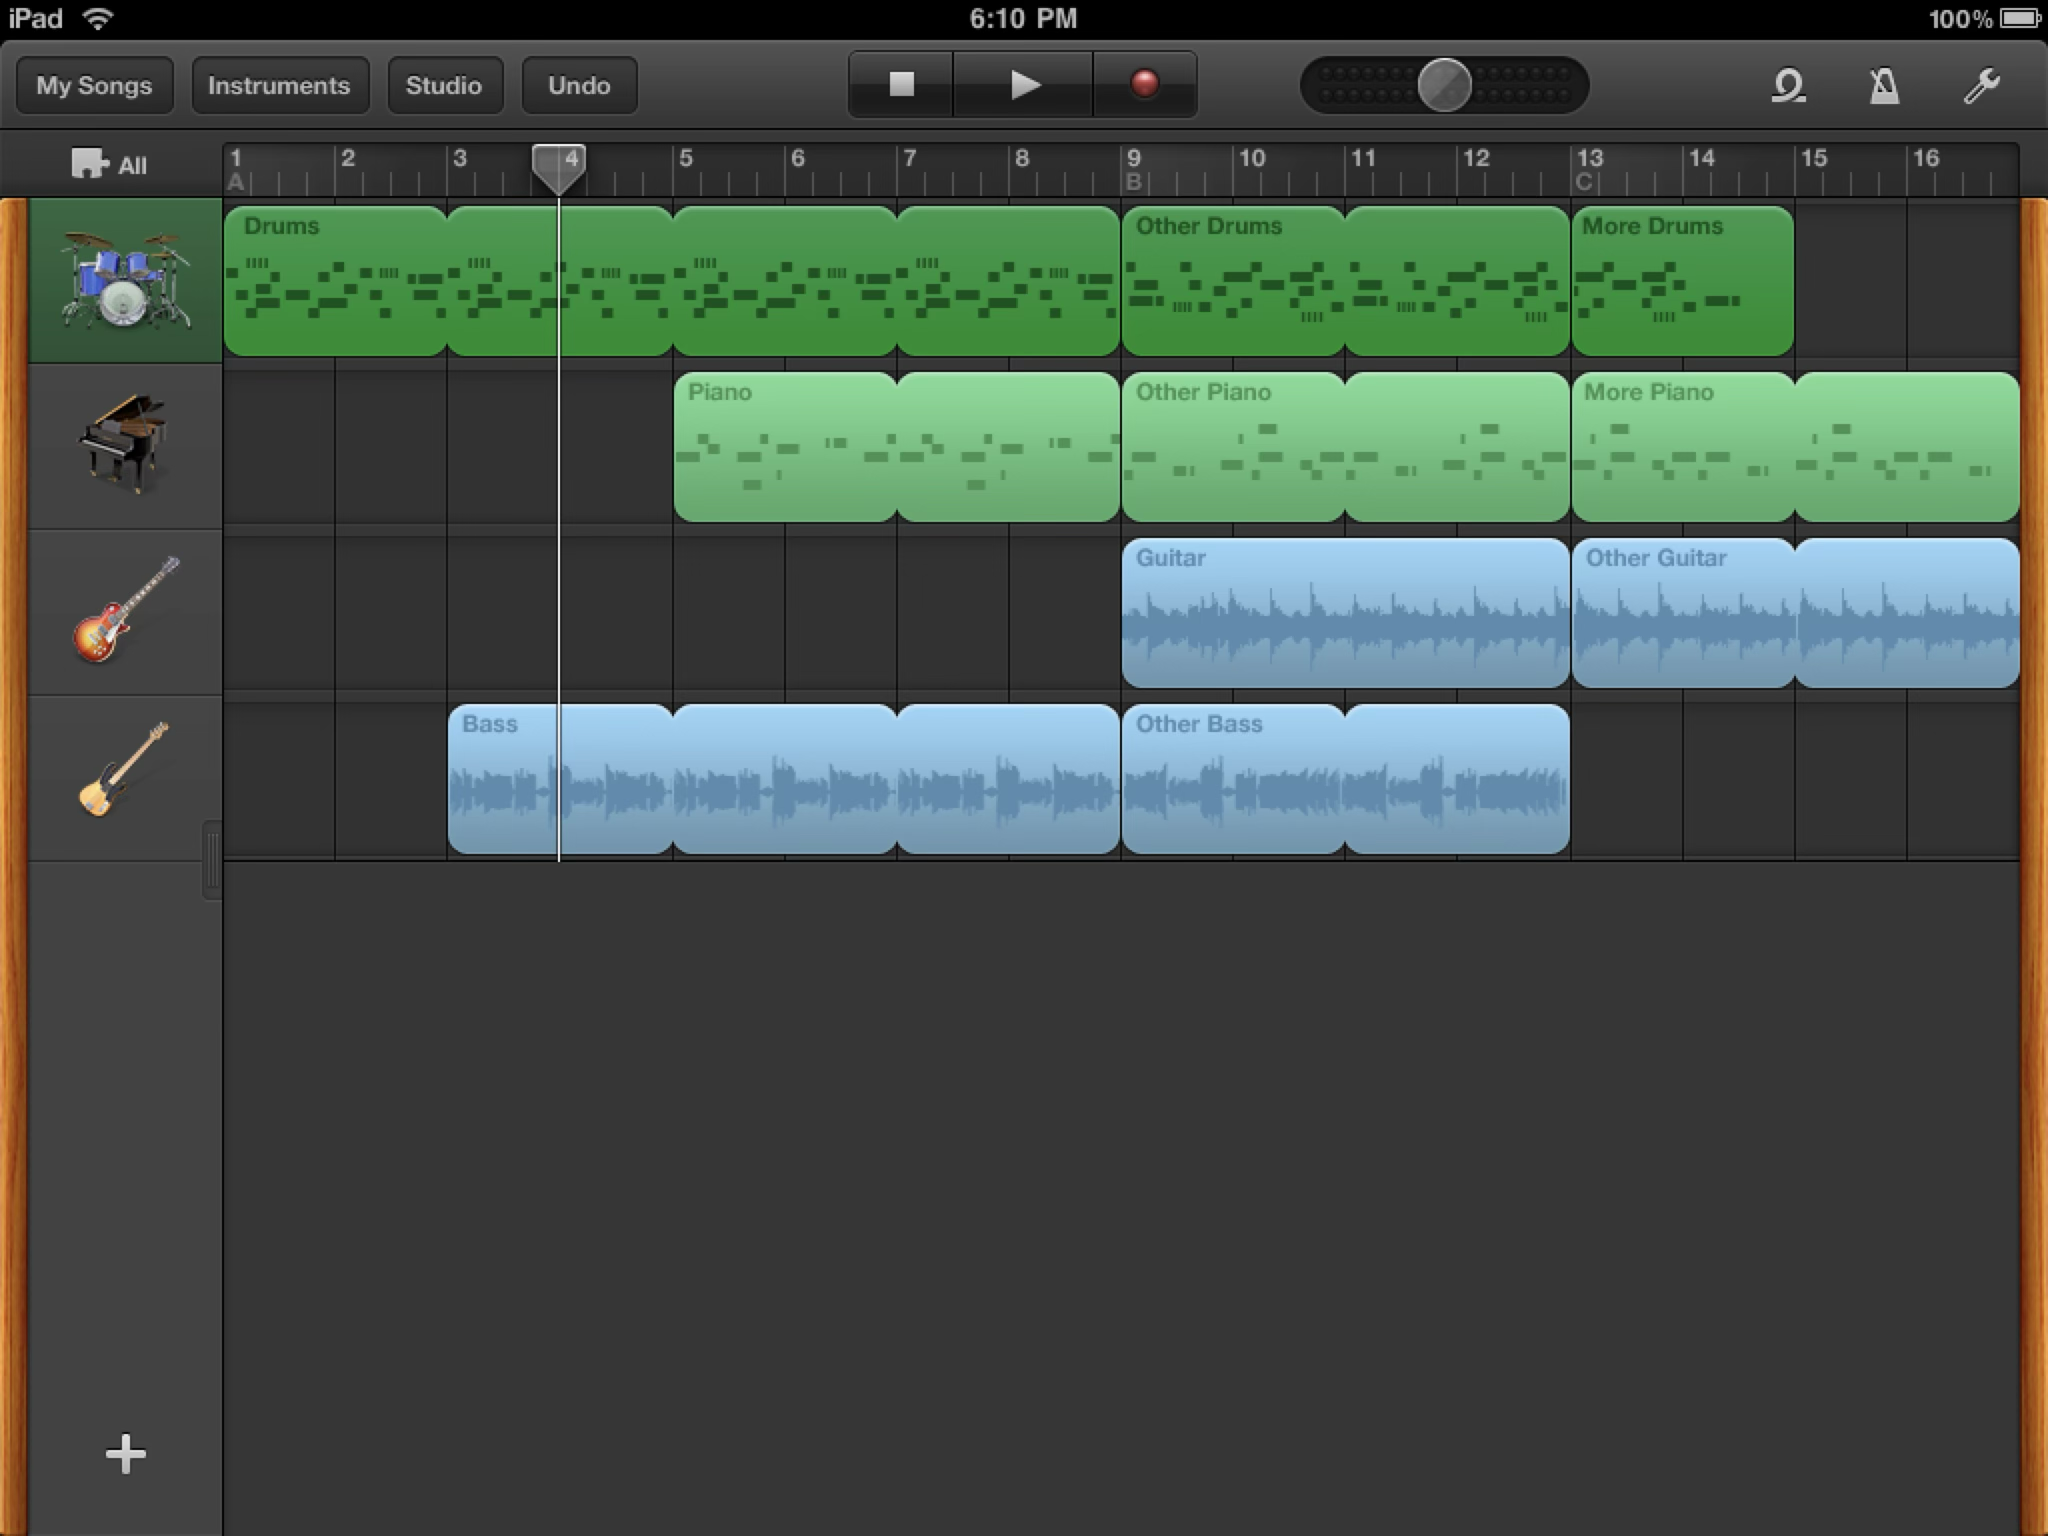Screen dimensions: 2048x1536
Task: Open Song Sections via the puzzle icon
Action: [x=110, y=164]
